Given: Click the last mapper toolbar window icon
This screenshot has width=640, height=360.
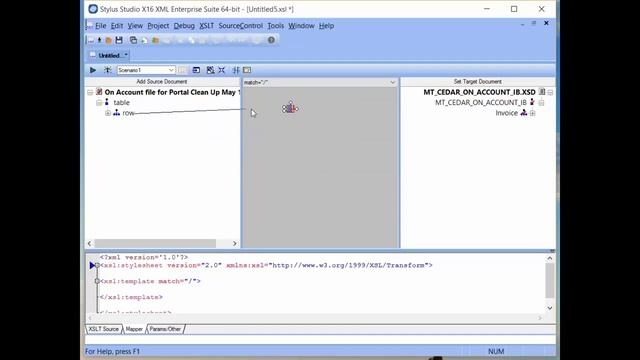Looking at the screenshot, I should click(247, 70).
